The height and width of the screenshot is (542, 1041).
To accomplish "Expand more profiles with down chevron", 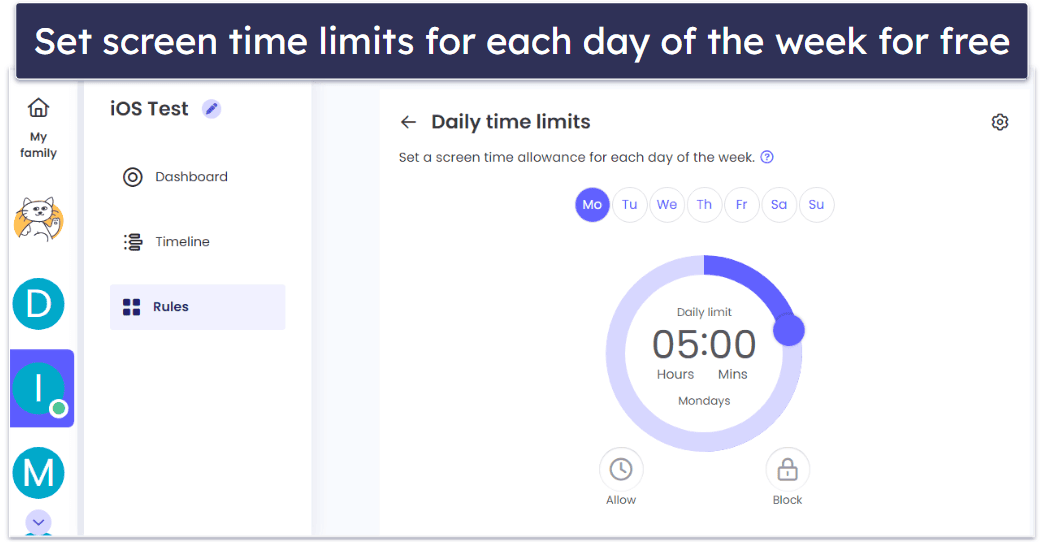I will (x=38, y=522).
